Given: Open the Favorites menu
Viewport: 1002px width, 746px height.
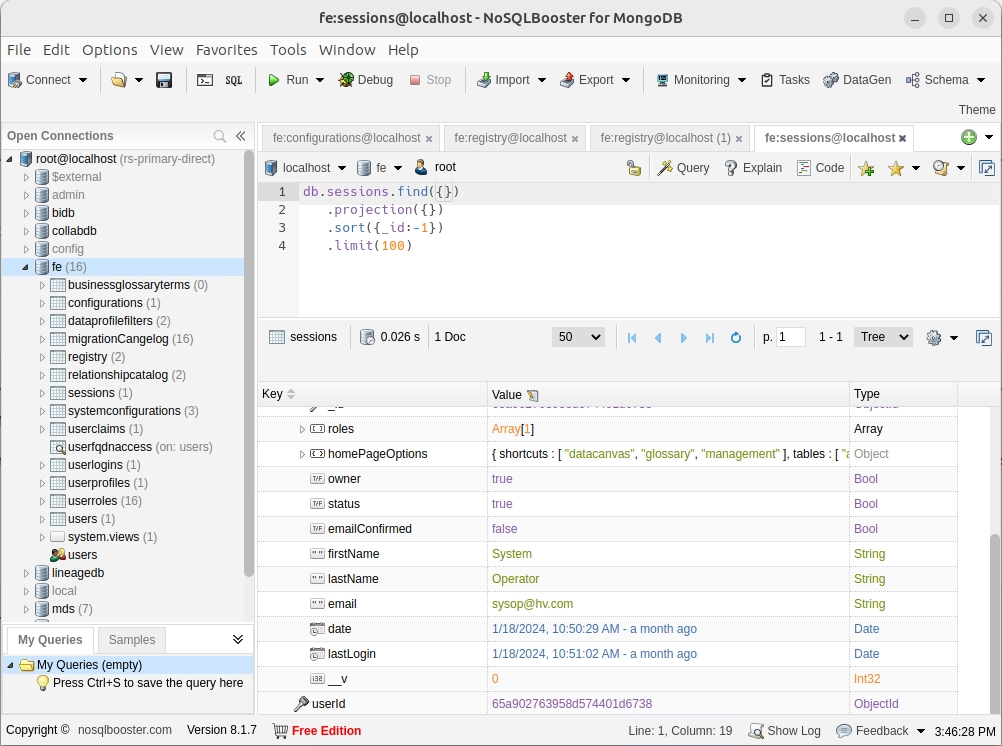Looking at the screenshot, I should (226, 50).
